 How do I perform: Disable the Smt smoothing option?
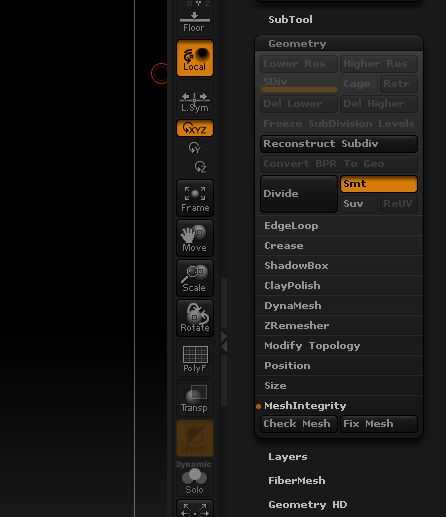pyautogui.click(x=379, y=184)
